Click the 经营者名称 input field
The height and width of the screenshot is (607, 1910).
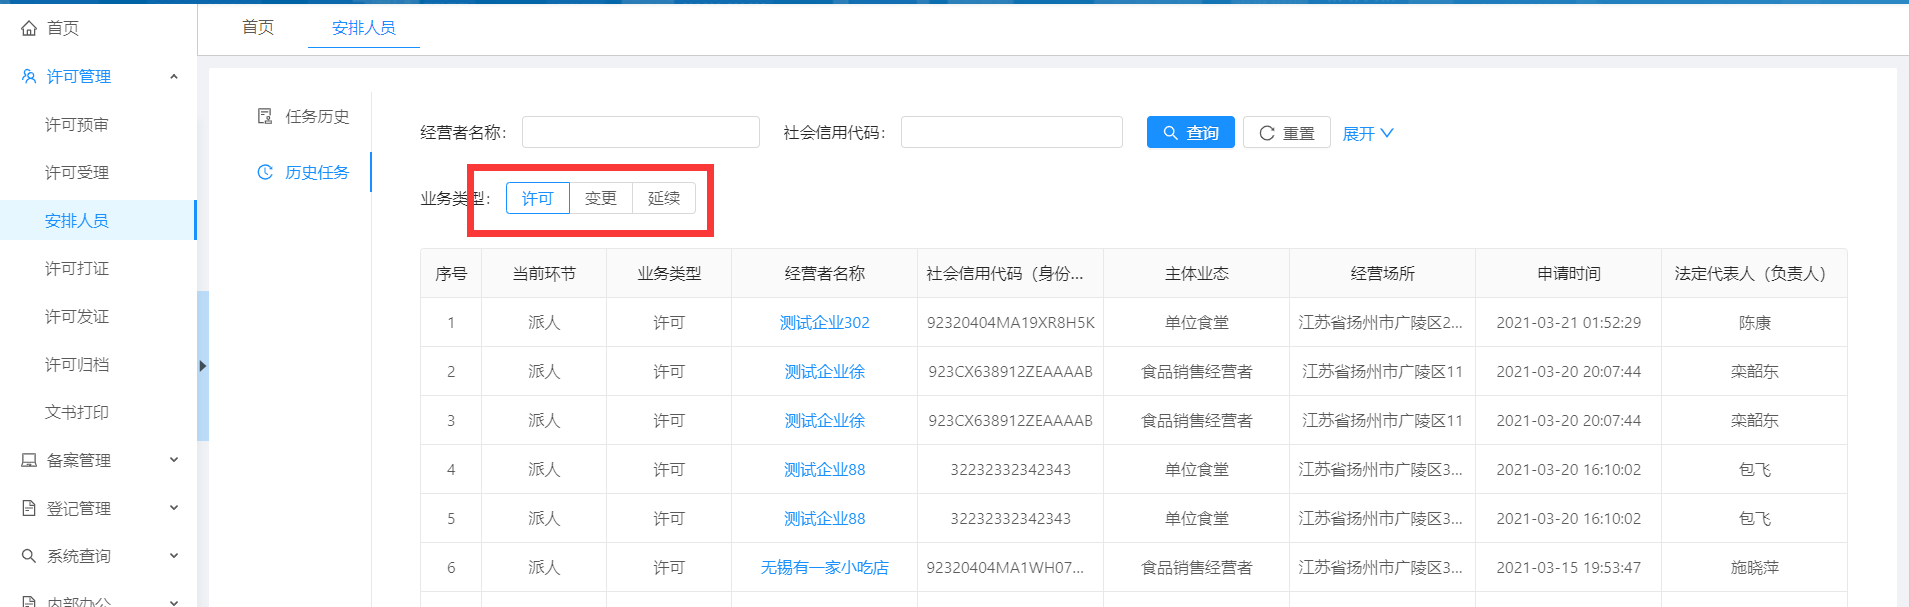[x=640, y=132]
